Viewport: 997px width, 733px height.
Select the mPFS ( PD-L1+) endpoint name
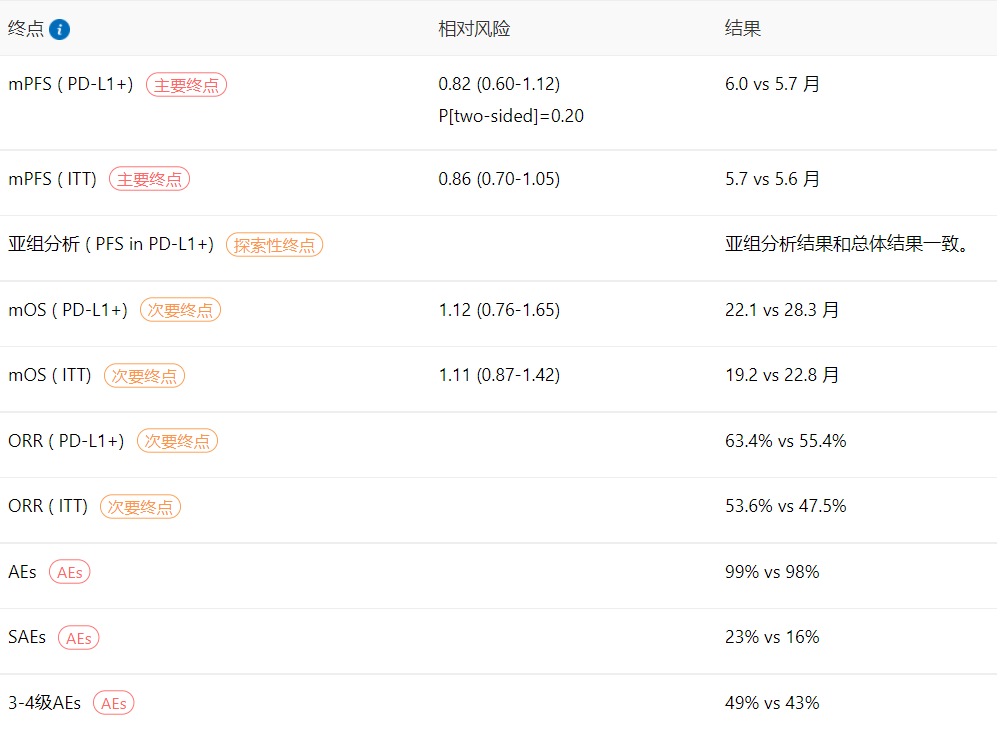[x=71, y=84]
